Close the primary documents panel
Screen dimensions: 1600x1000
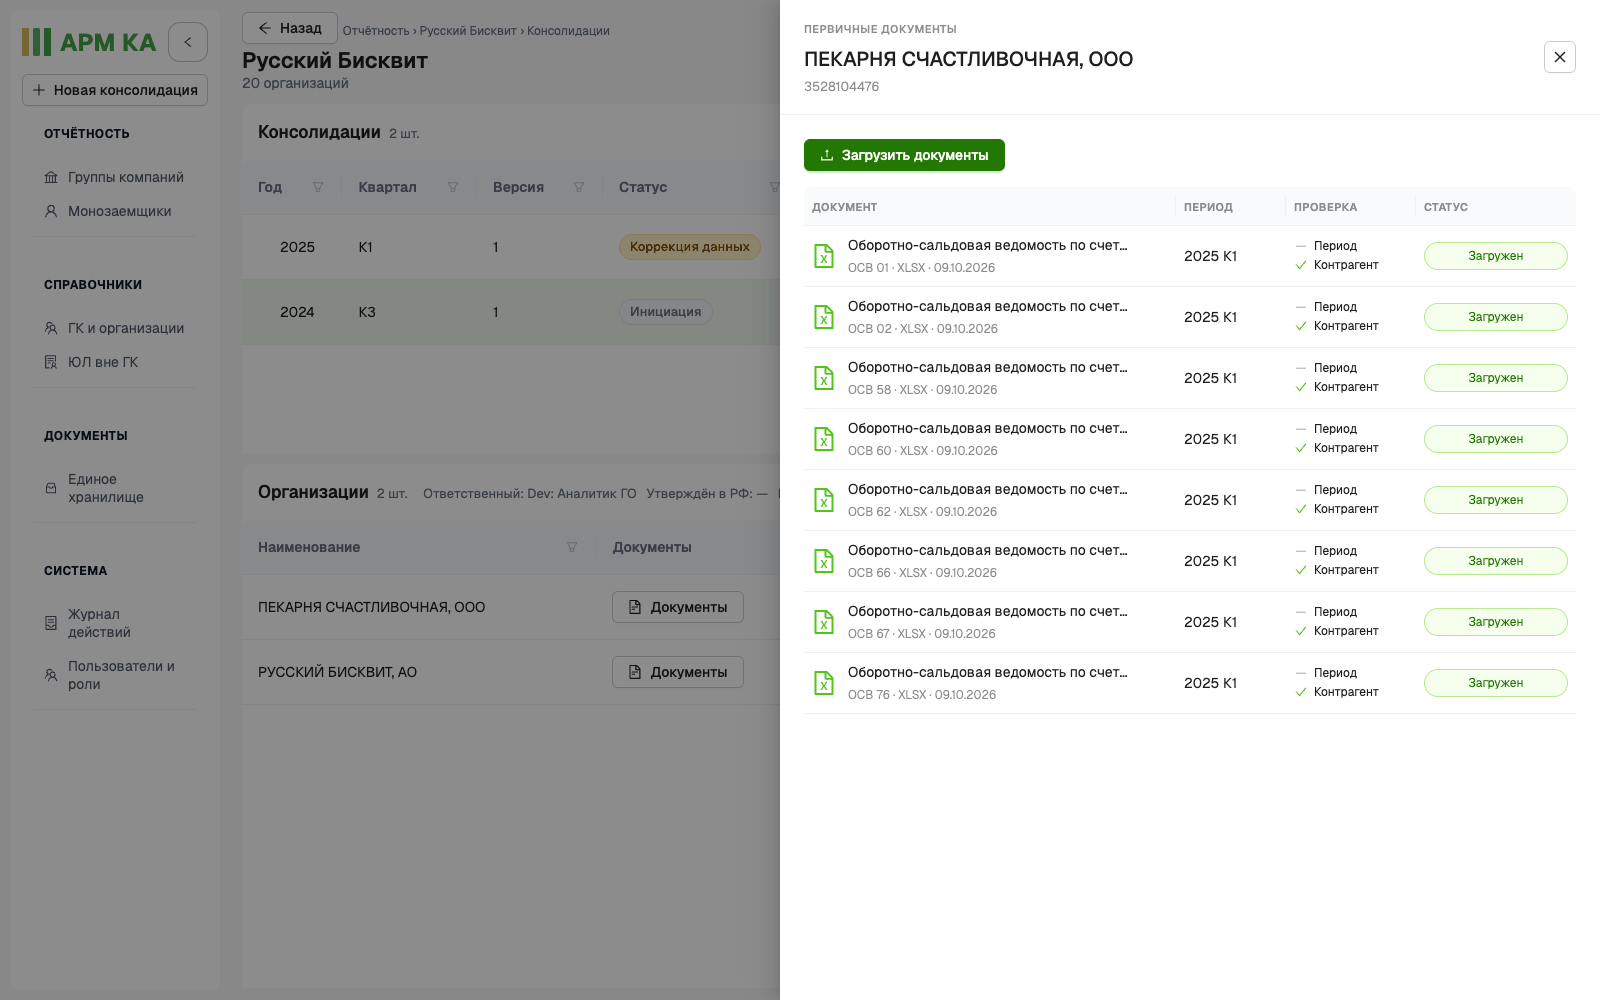point(1560,57)
